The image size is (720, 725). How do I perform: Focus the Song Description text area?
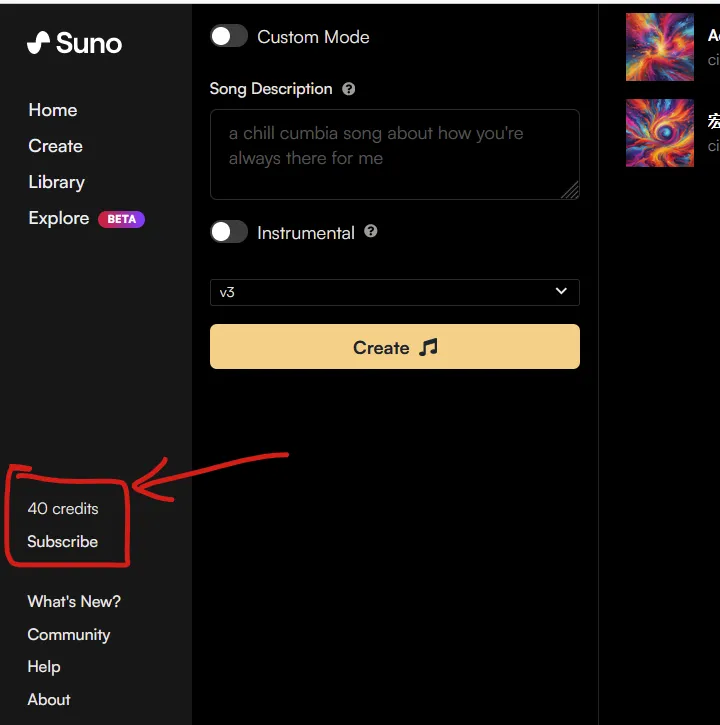coord(394,154)
